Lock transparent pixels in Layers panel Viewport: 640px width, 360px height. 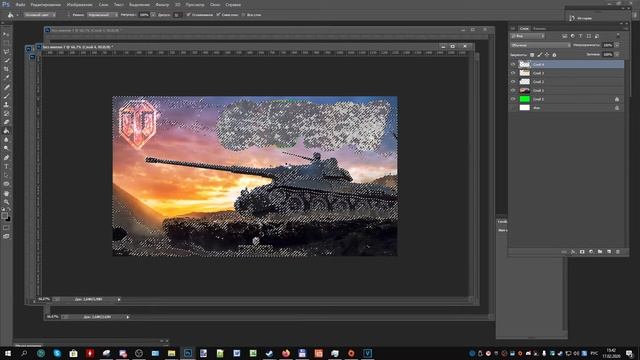click(532, 55)
